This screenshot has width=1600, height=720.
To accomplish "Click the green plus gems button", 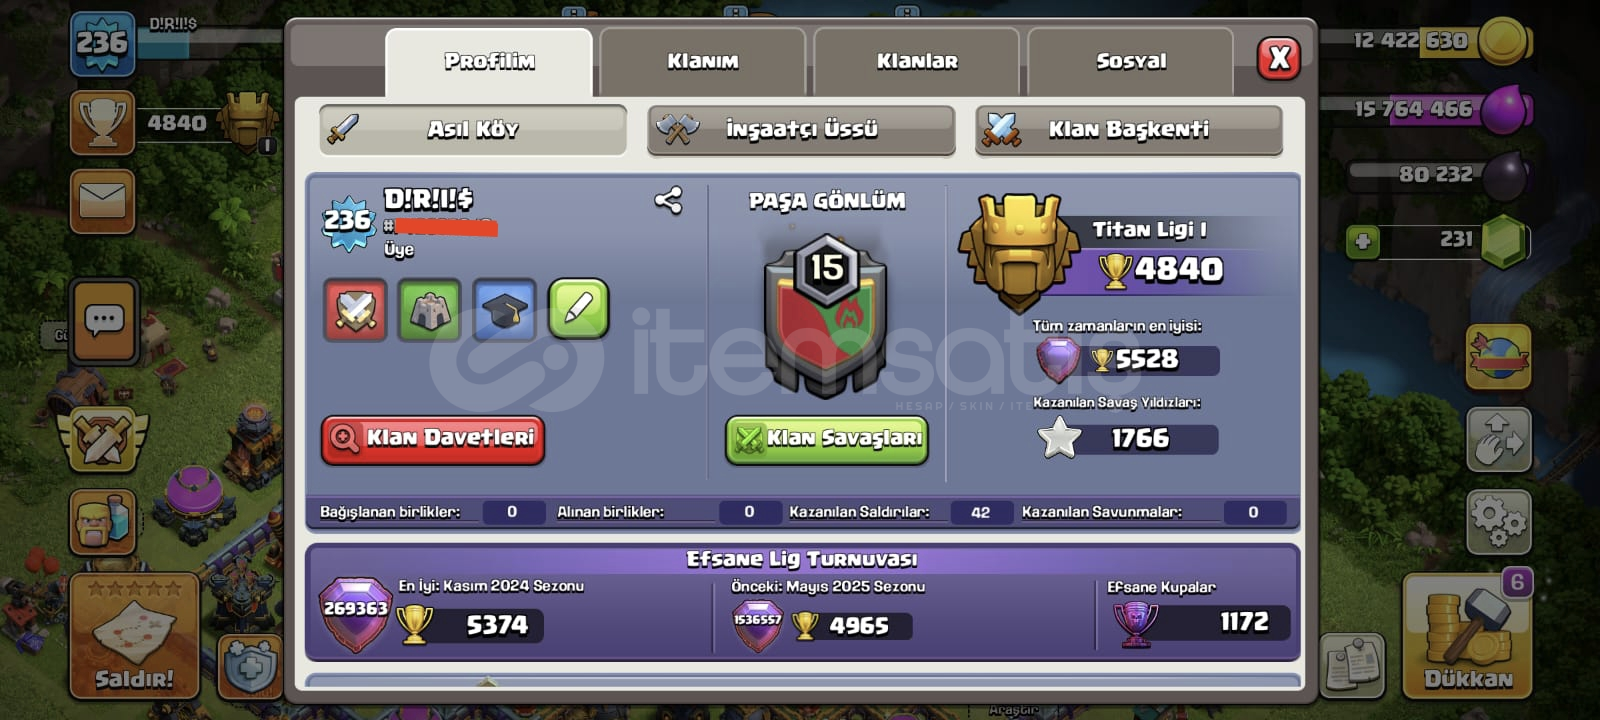I will 1362,241.
